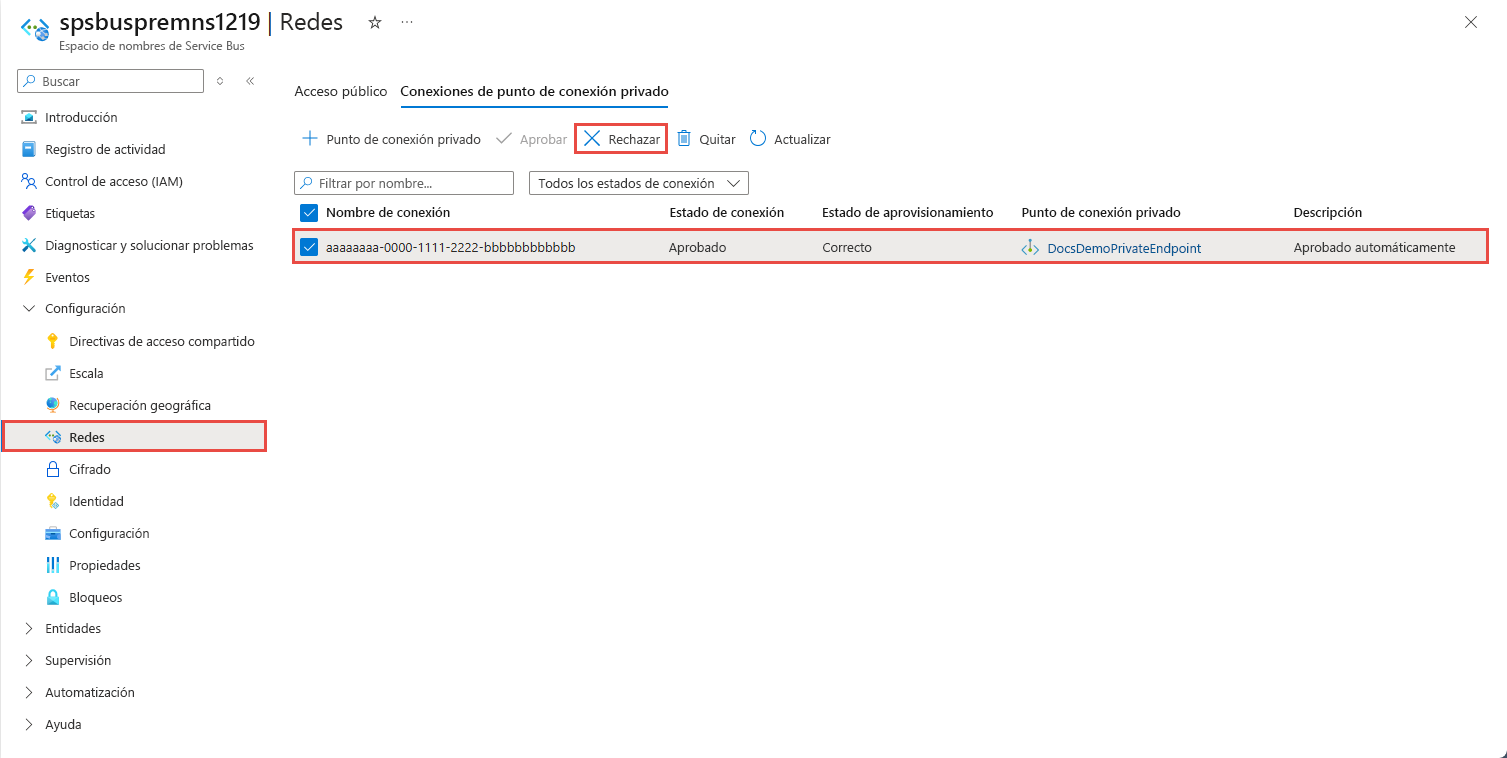Click Actualizar to refresh the list
The width and height of the screenshot is (1507, 758).
pos(790,139)
